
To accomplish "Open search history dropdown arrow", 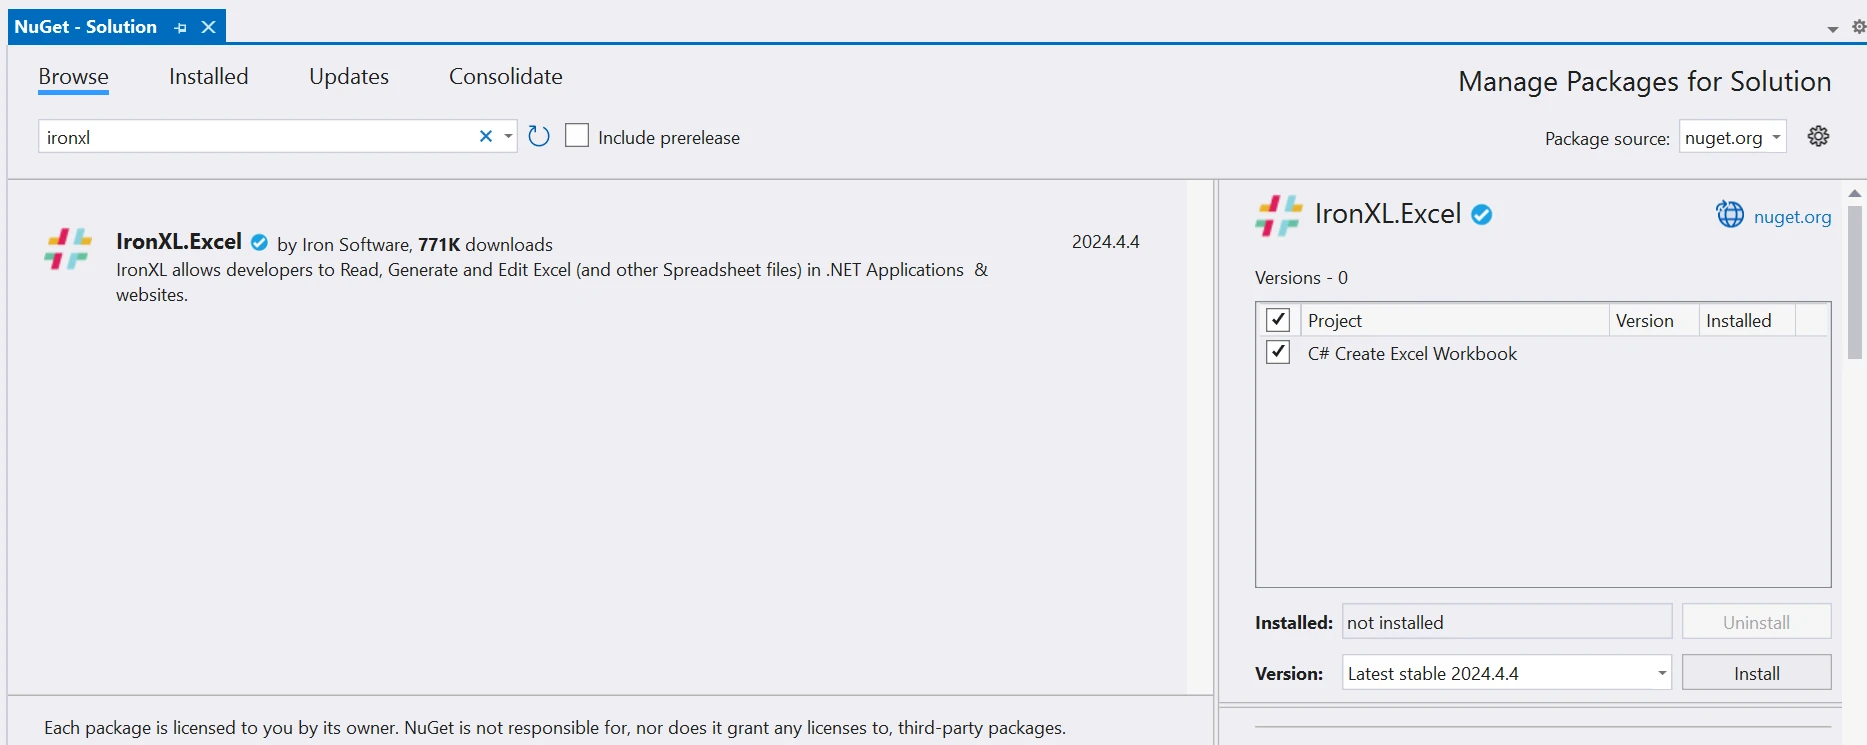I will (x=508, y=136).
